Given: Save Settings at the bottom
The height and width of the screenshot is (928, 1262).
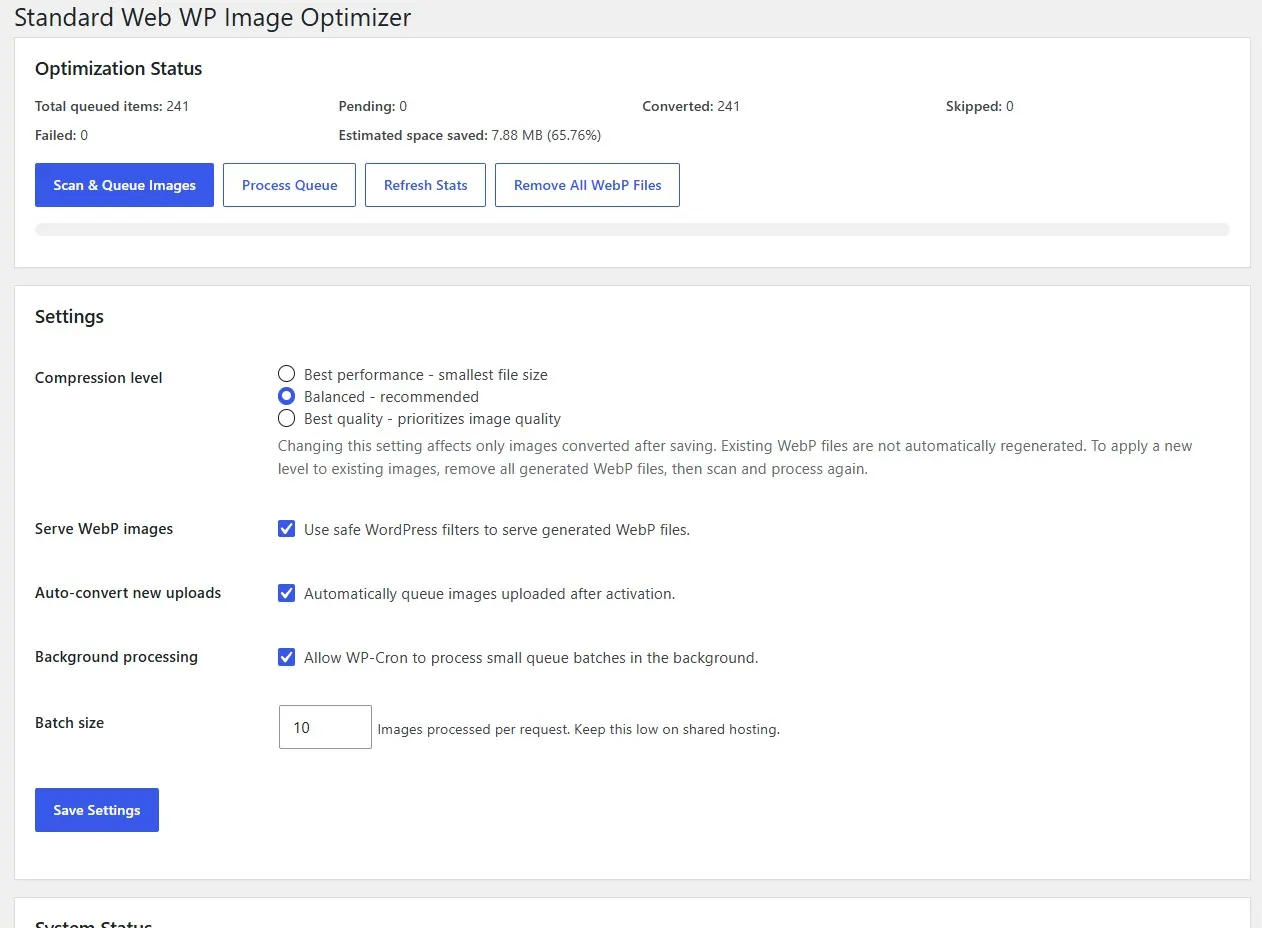Looking at the screenshot, I should (x=97, y=810).
